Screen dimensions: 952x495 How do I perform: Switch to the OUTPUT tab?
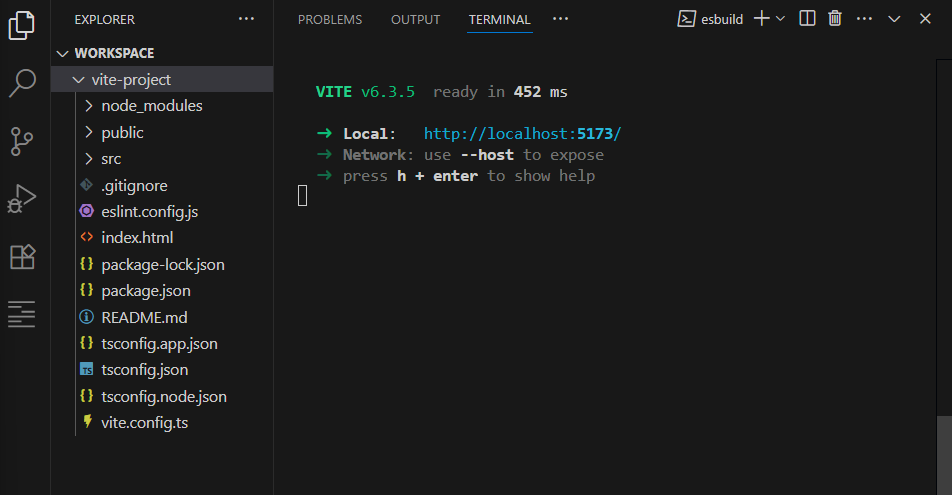coord(415,19)
